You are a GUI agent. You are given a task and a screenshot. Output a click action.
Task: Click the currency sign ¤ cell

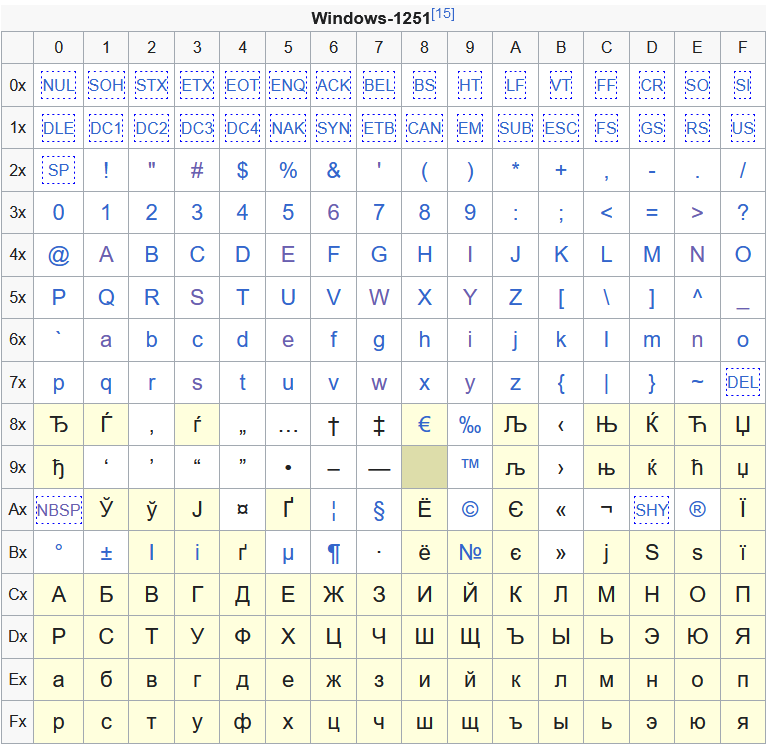point(242,509)
